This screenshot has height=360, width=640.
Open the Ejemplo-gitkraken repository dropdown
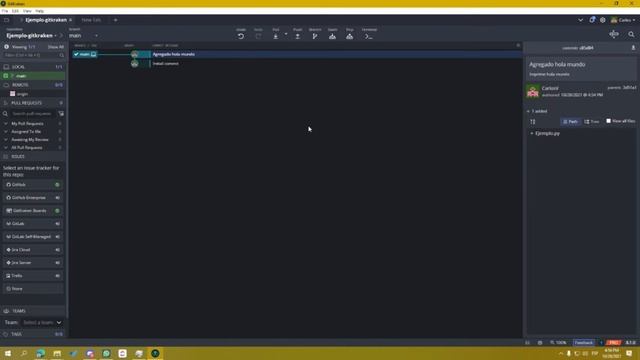pyautogui.click(x=32, y=36)
